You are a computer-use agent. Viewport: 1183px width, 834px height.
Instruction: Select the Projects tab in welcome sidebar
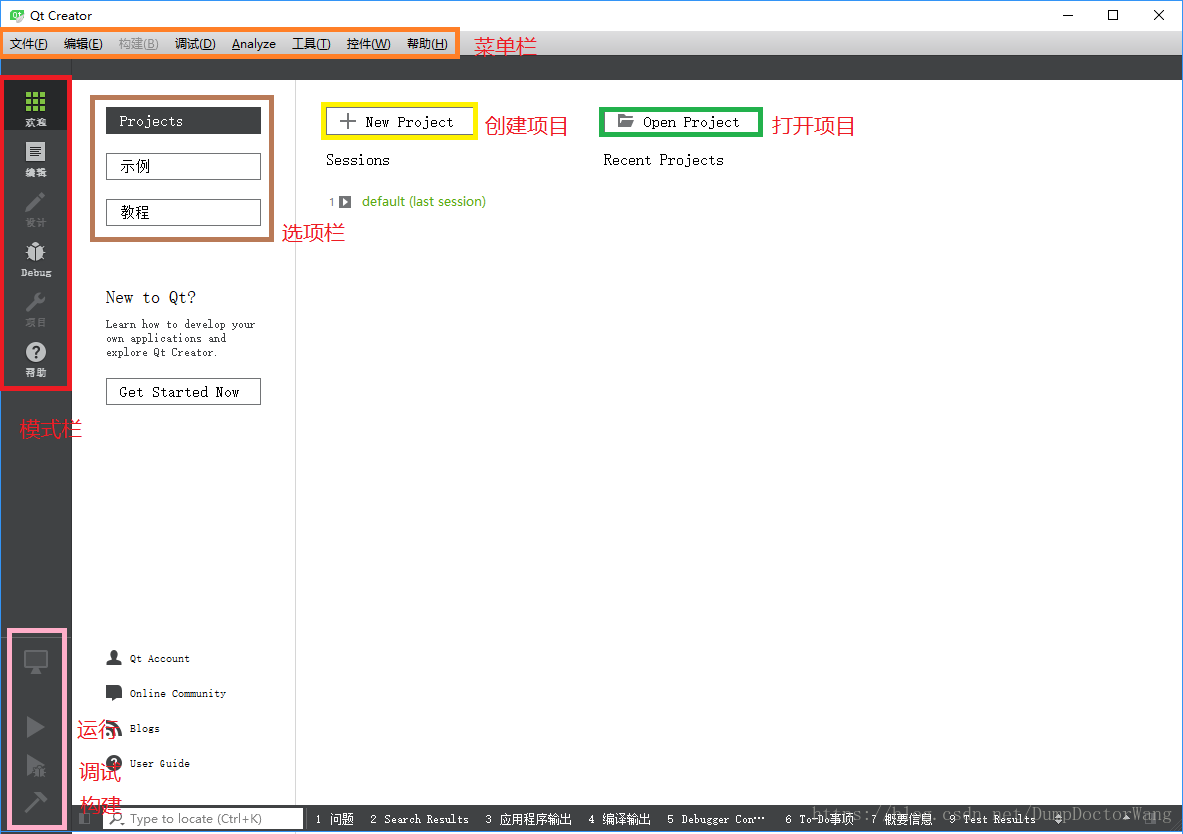(183, 121)
